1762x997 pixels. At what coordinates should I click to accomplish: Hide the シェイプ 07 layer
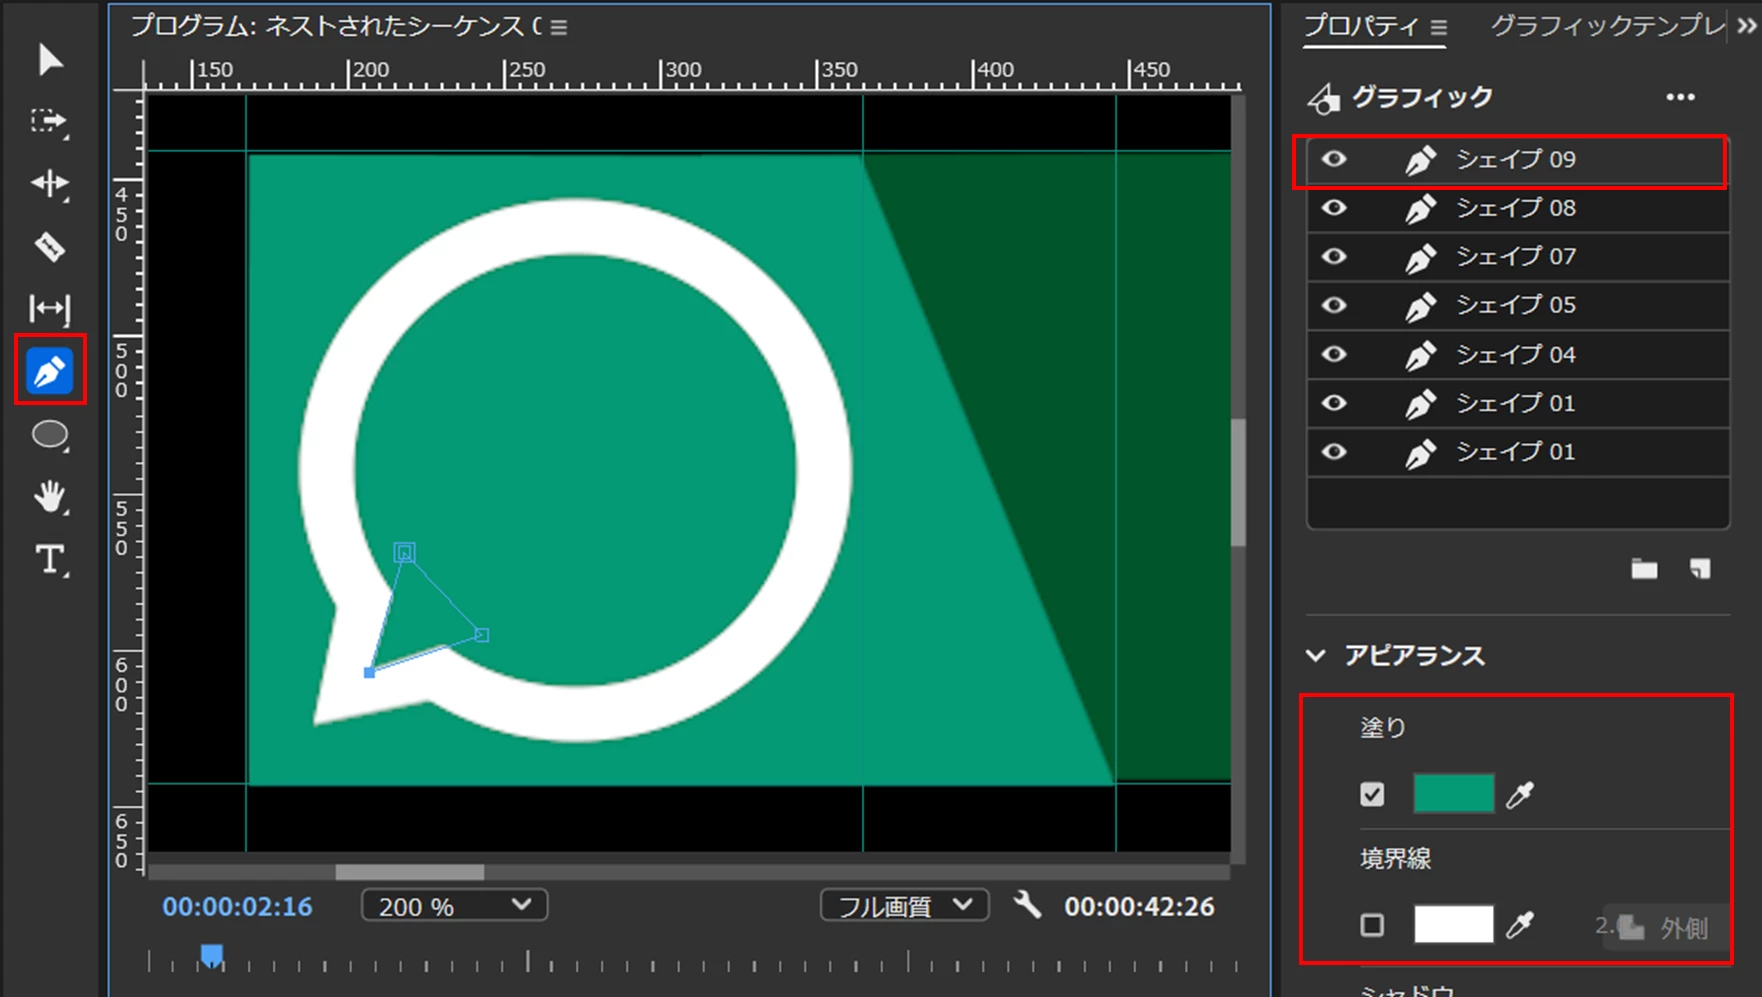click(1334, 257)
